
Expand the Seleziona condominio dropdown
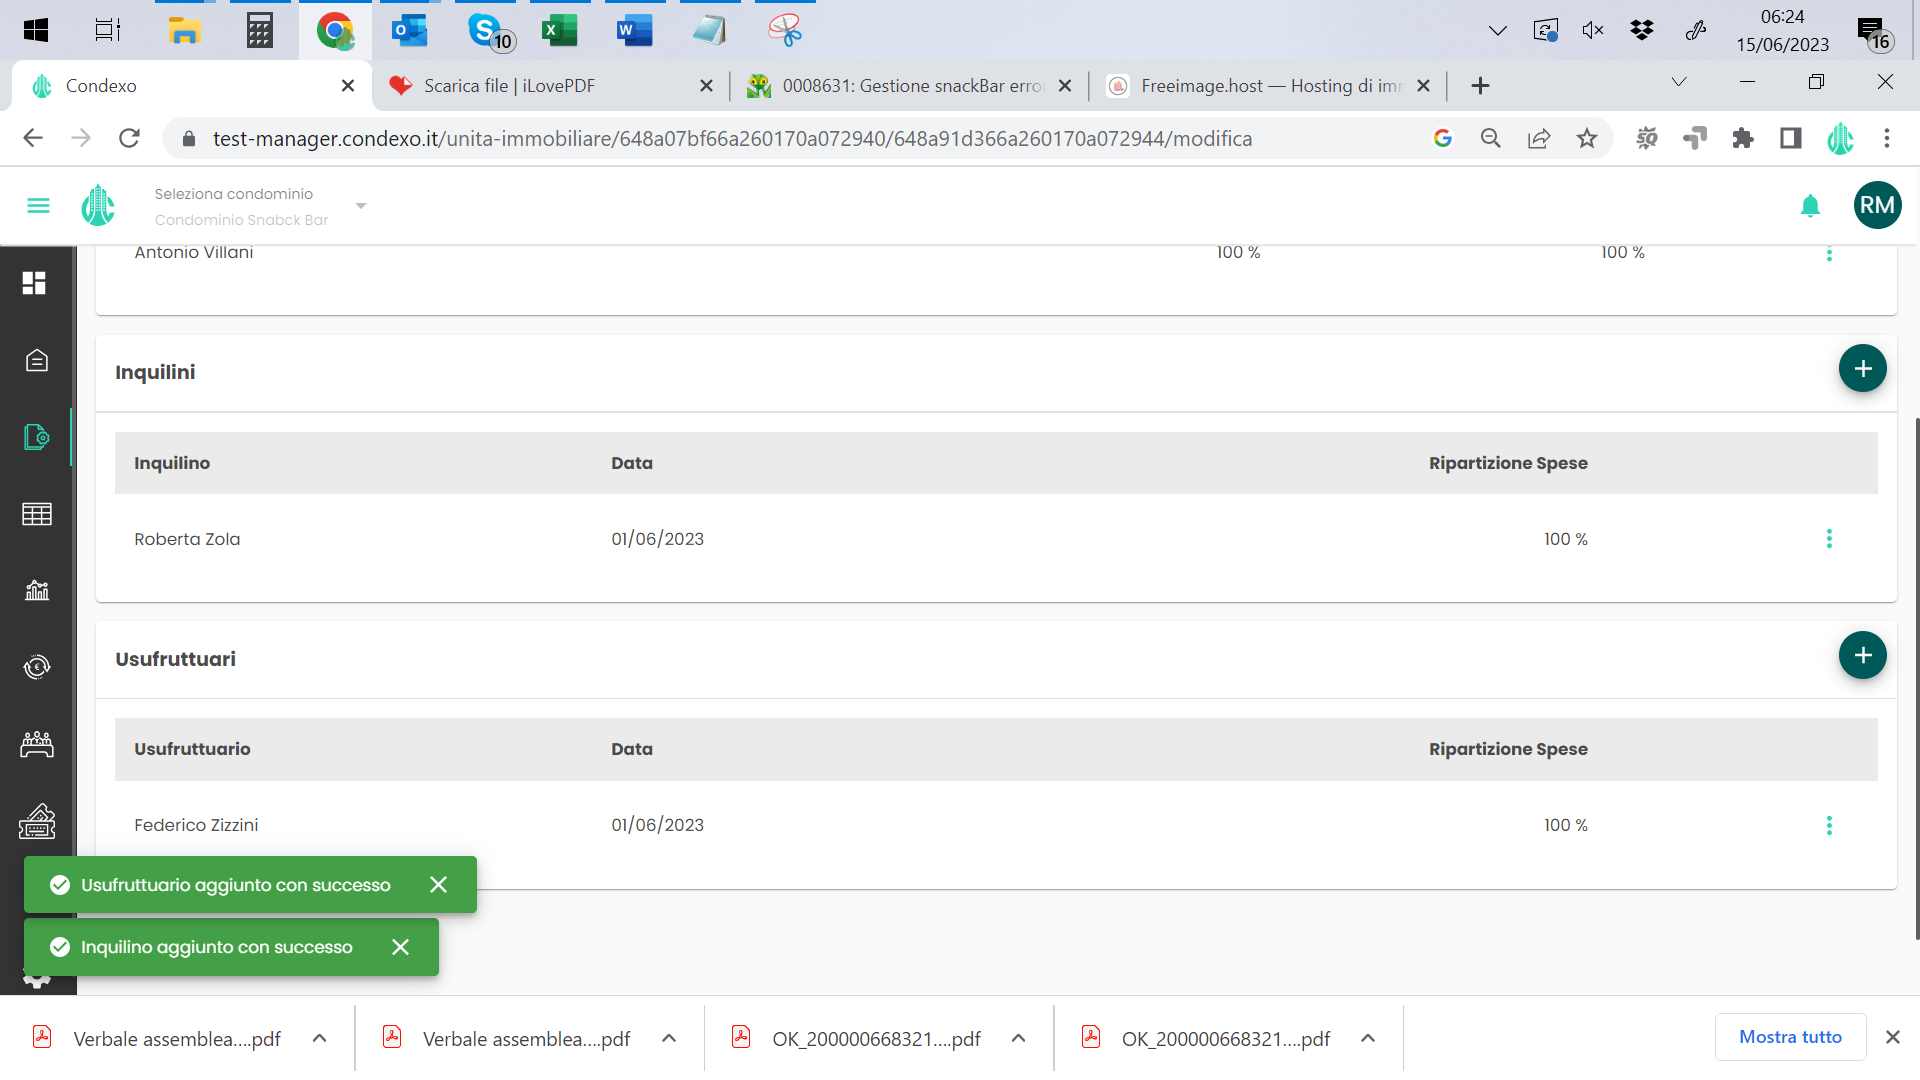pyautogui.click(x=361, y=206)
